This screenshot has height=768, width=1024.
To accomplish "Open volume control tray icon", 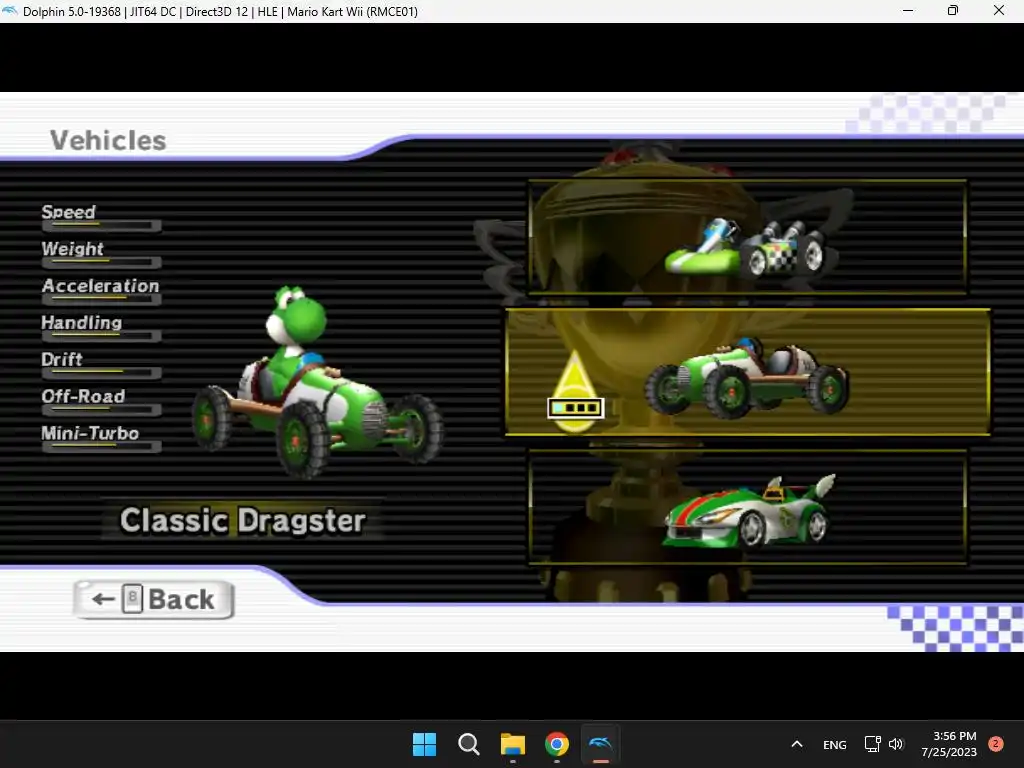I will (896, 744).
